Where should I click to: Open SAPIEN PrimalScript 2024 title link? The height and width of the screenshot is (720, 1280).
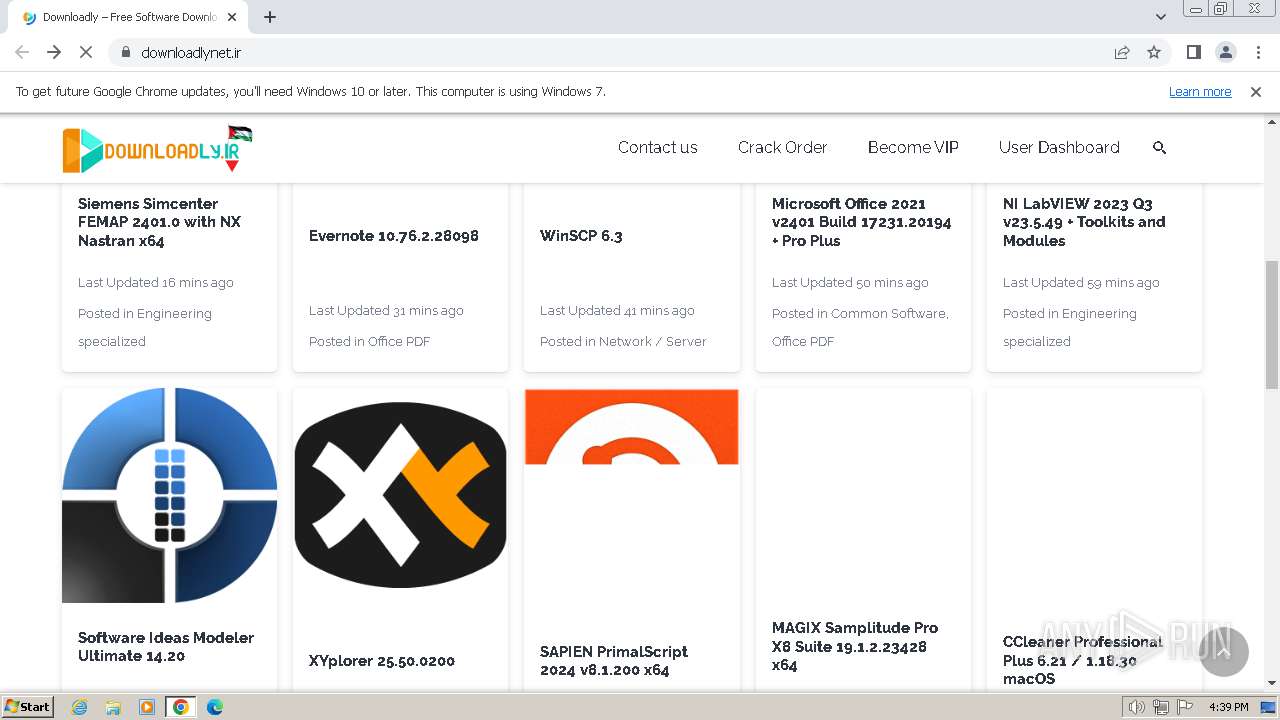tap(614, 661)
